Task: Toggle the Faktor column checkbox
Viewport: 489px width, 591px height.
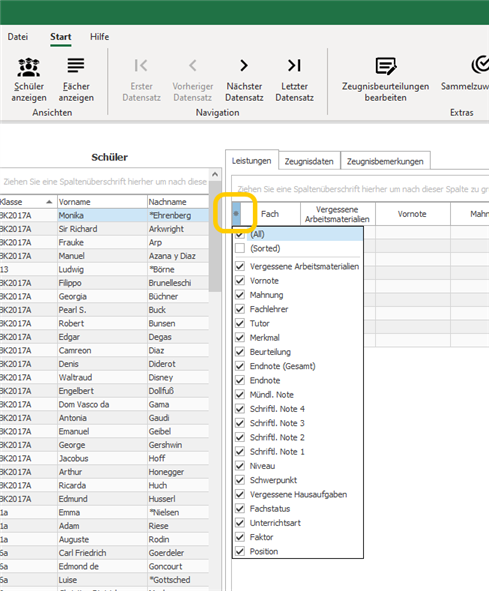Action: tap(240, 537)
